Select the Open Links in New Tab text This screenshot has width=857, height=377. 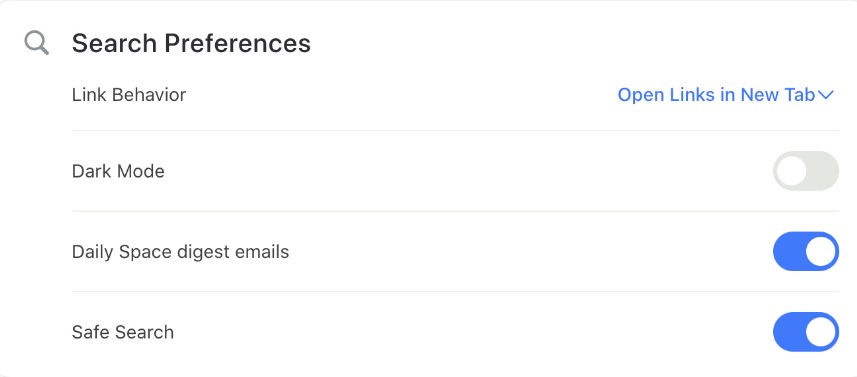point(717,95)
